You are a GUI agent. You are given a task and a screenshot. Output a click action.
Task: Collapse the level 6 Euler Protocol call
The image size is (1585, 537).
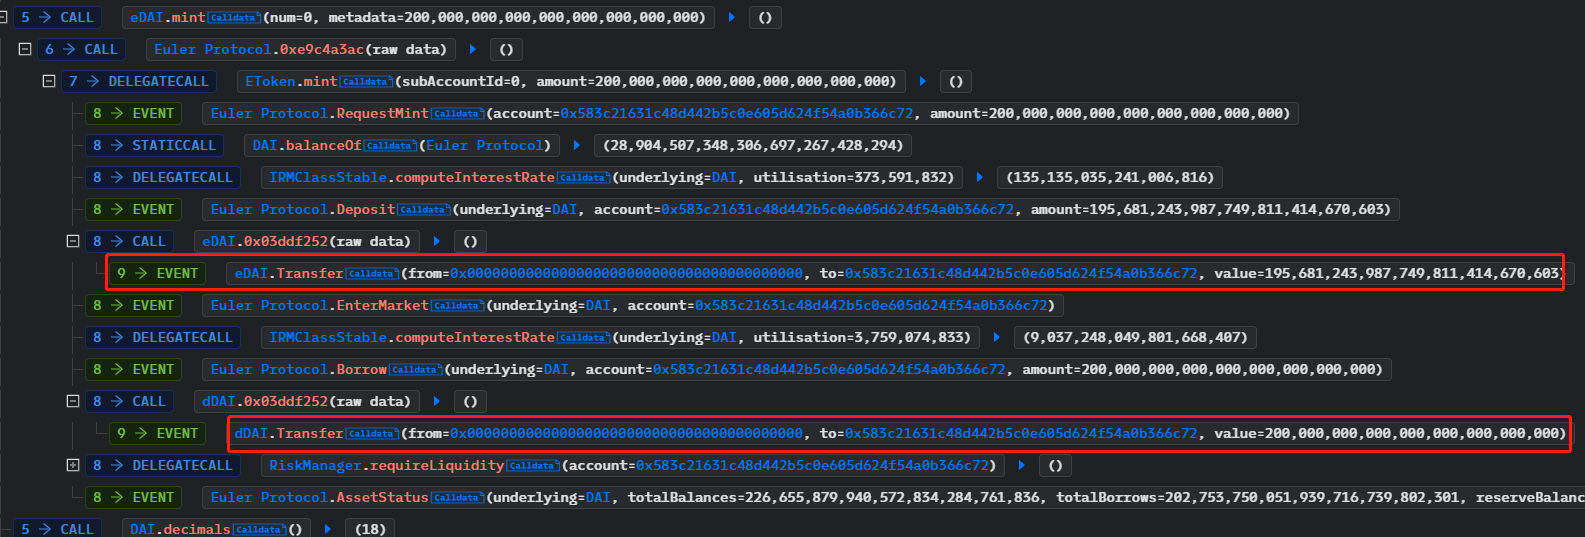pyautogui.click(x=25, y=49)
